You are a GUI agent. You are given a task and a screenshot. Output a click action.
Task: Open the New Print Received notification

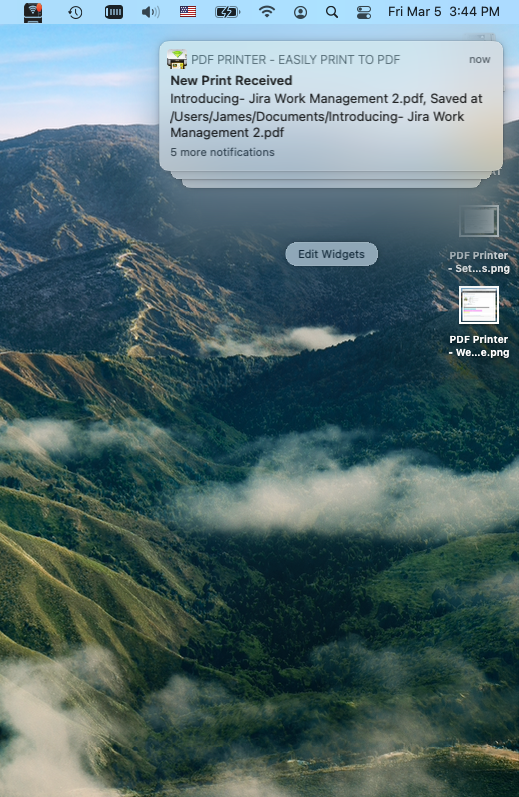click(x=231, y=80)
